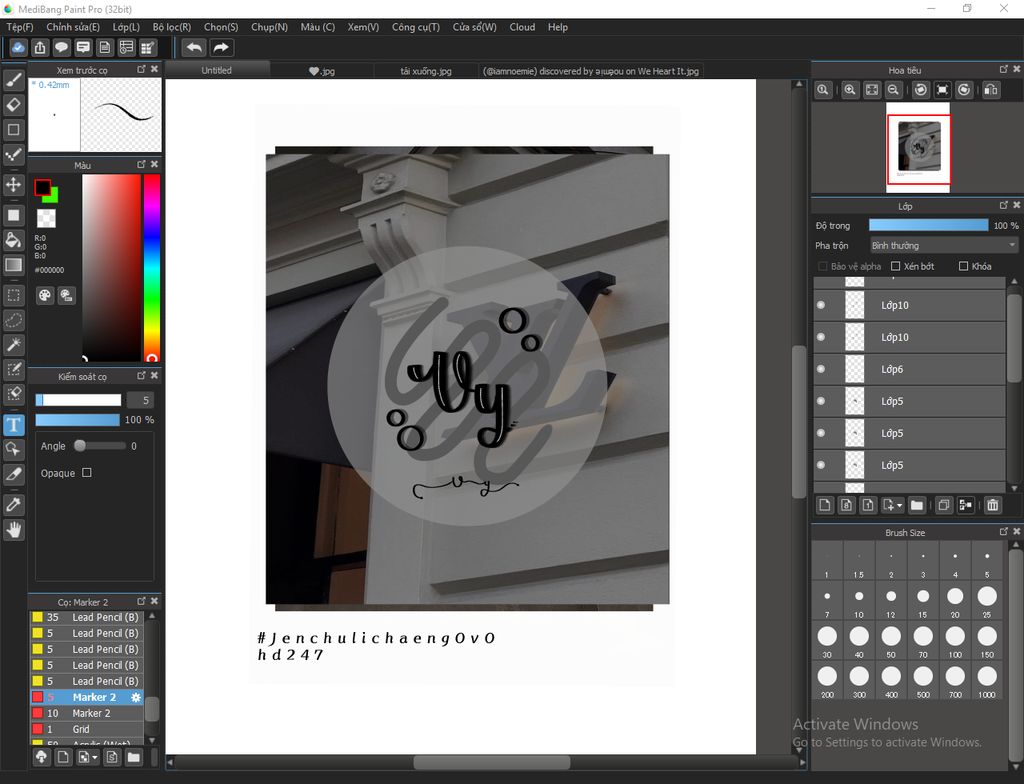This screenshot has width=1024, height=784.
Task: Choose brush size 1000 preset
Action: [987, 680]
